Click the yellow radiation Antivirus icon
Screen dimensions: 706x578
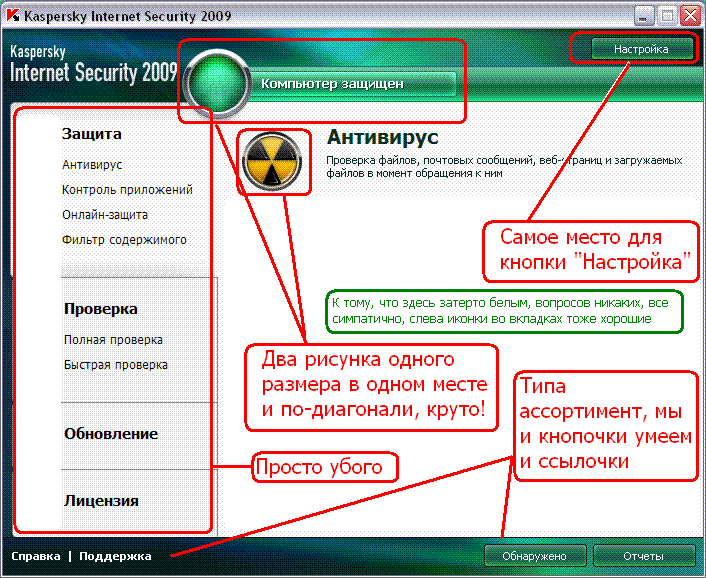[272, 161]
